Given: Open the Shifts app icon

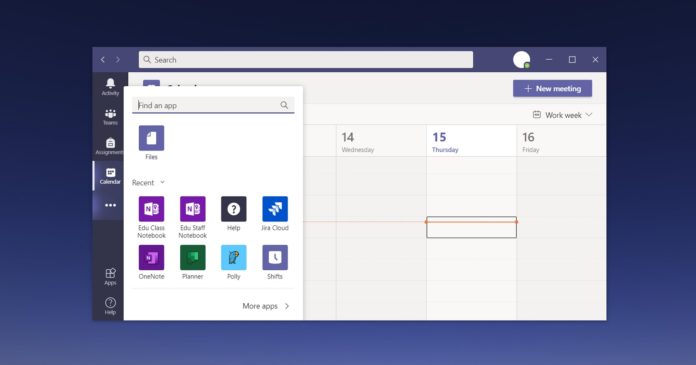Looking at the screenshot, I should coord(275,257).
